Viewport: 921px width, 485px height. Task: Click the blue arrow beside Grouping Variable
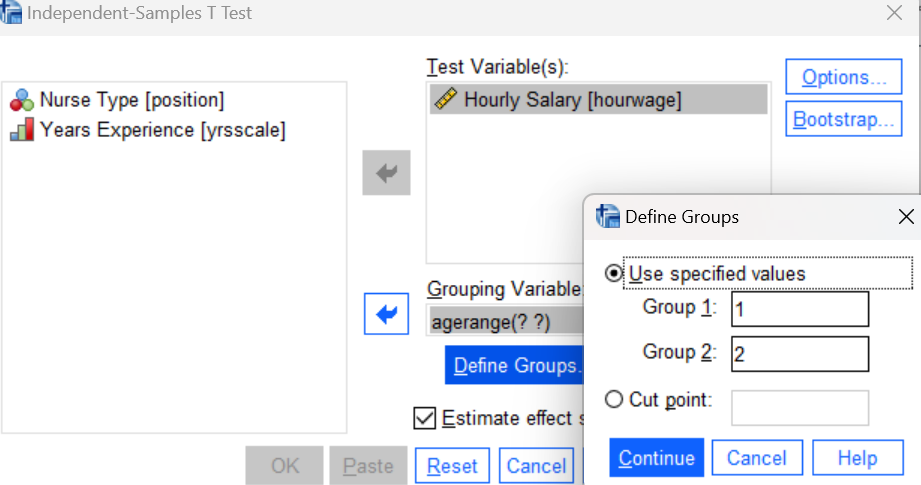coord(386,314)
